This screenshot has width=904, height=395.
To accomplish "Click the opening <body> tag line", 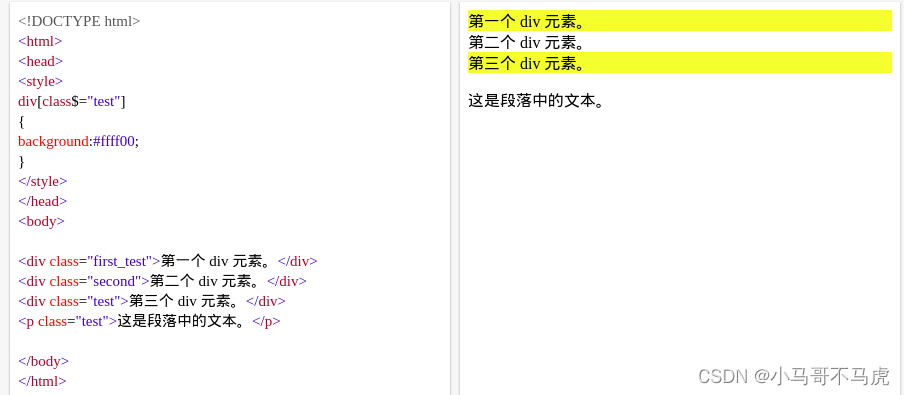I will point(42,221).
